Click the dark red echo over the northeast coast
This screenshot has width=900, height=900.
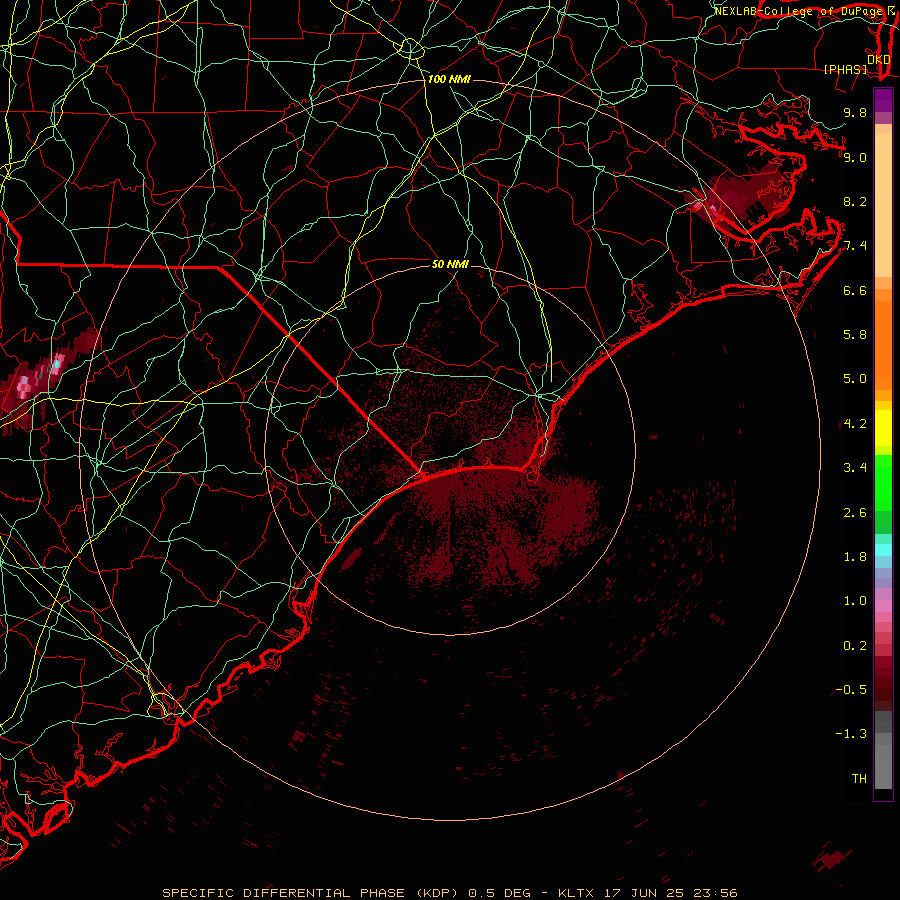pyautogui.click(x=740, y=198)
